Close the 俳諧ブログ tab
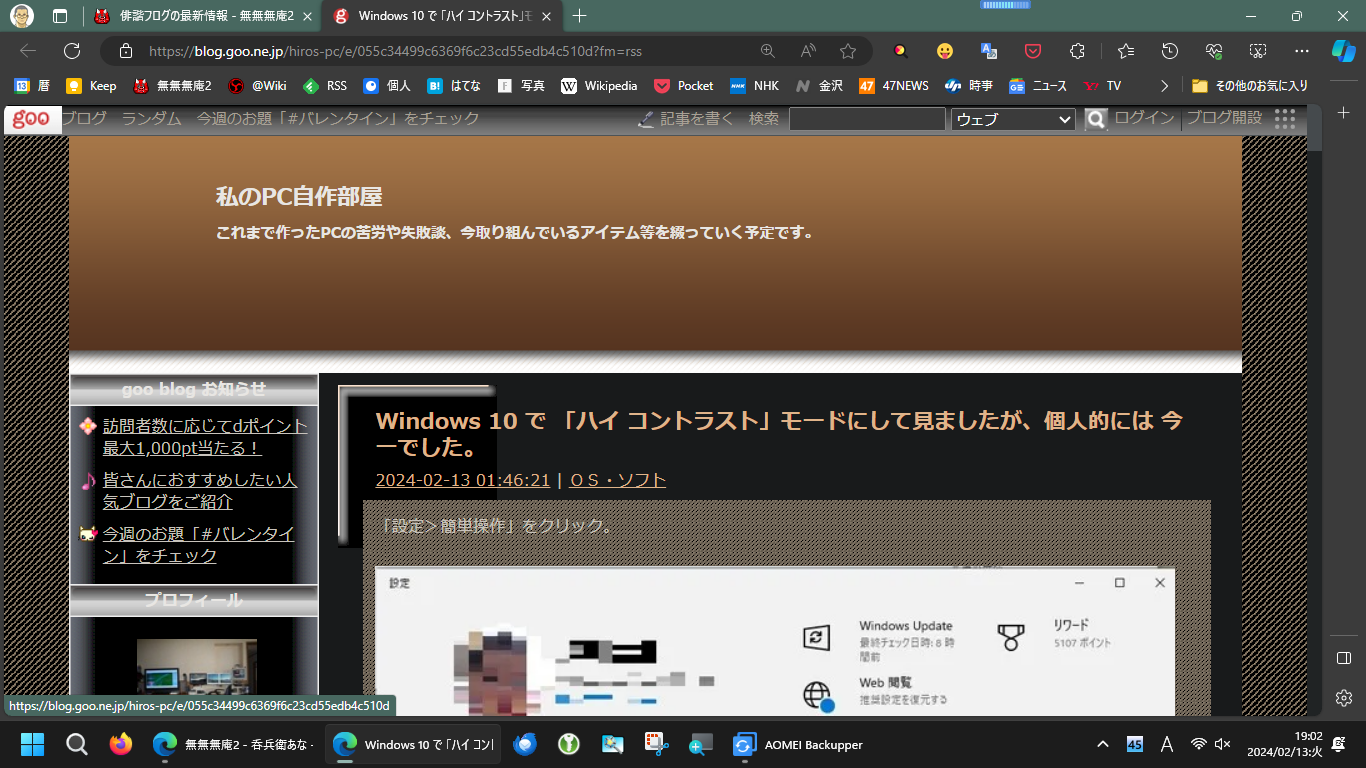This screenshot has width=1366, height=768. tap(306, 16)
